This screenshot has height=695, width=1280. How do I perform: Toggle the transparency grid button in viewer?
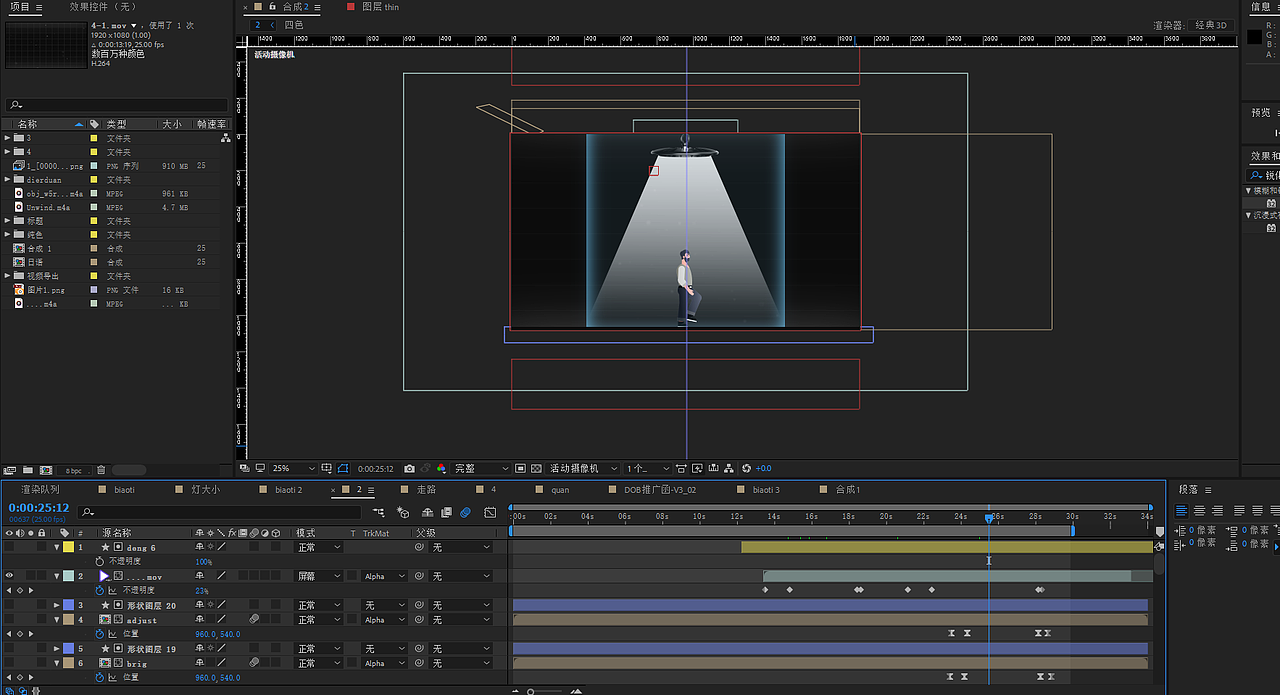pyautogui.click(x=534, y=468)
